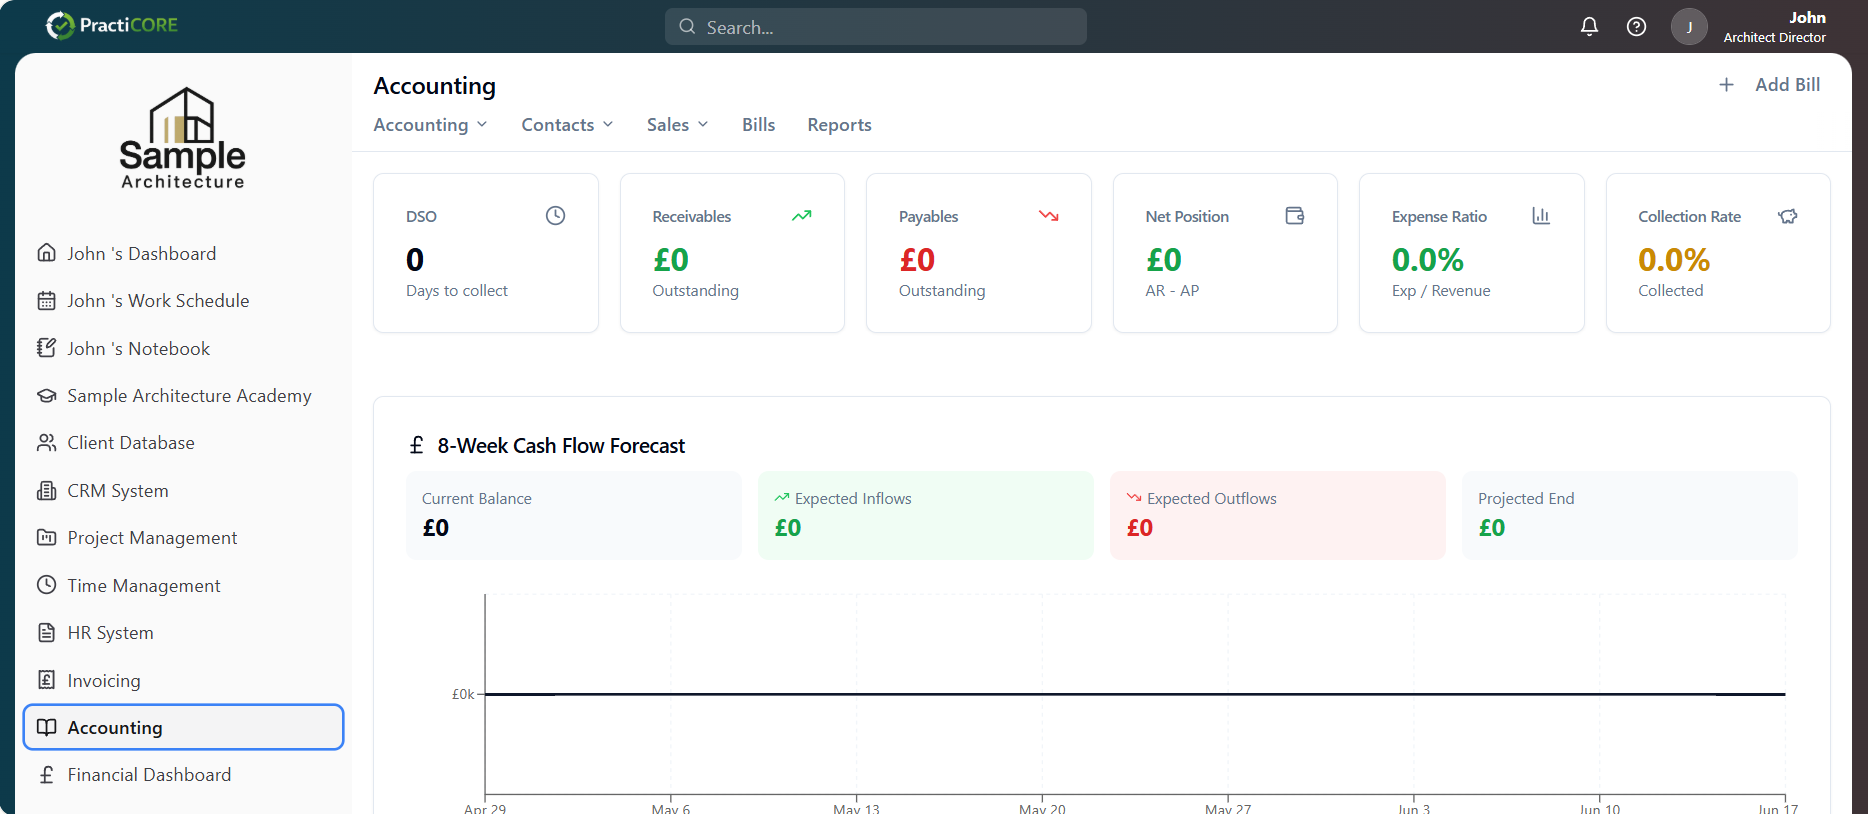Click the Collection Rate piggy bank icon
The width and height of the screenshot is (1868, 814).
(x=1788, y=216)
